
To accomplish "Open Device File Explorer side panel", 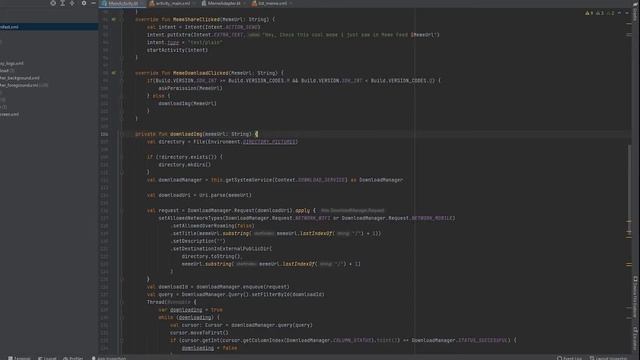I will coord(636,297).
